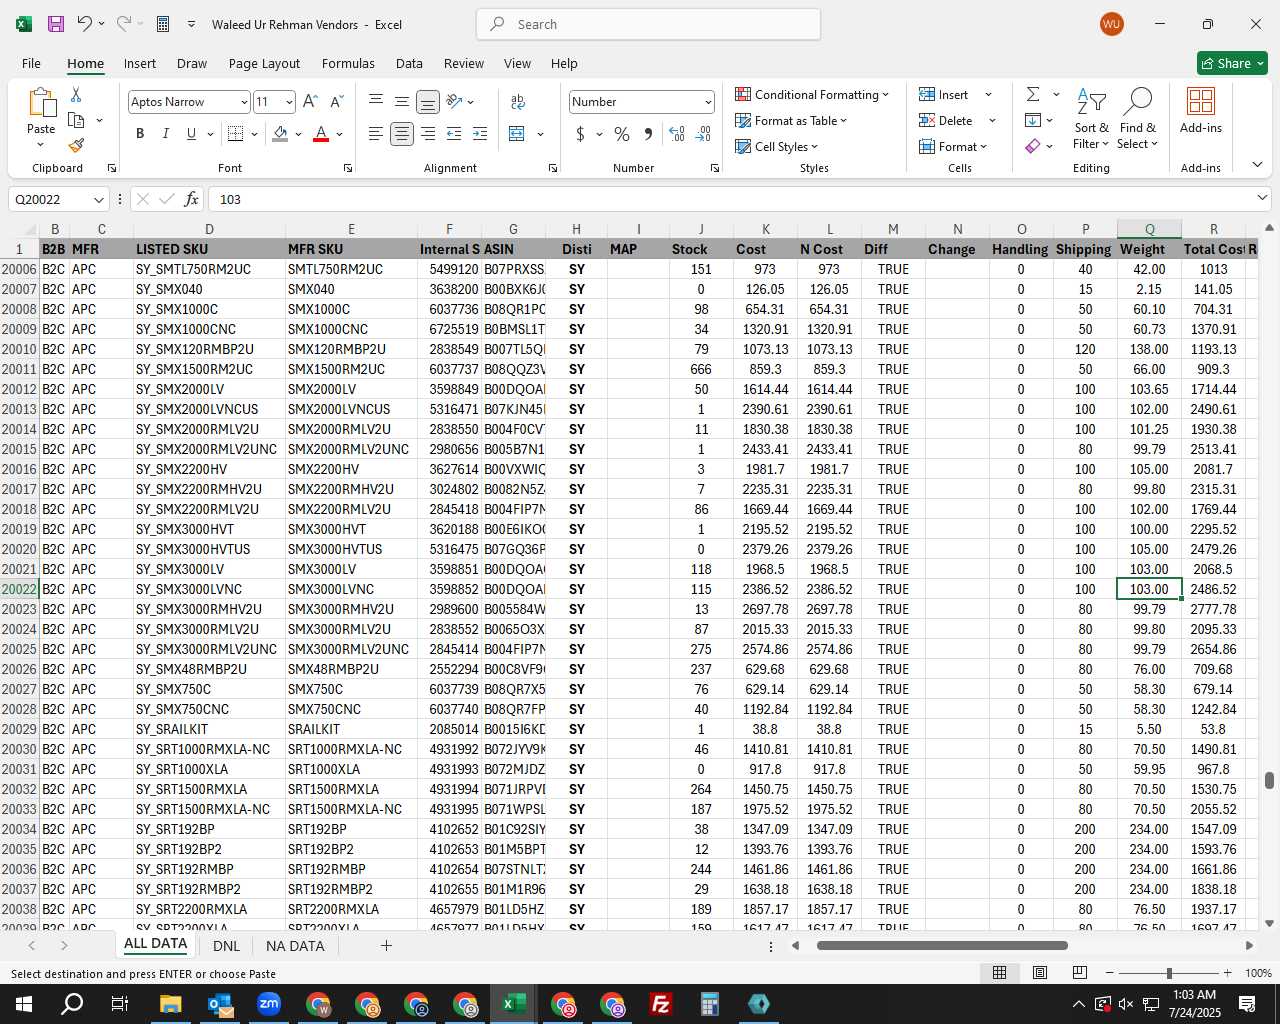Screen dimensions: 1280x1024
Task: Apply Percent Style
Action: point(622,134)
